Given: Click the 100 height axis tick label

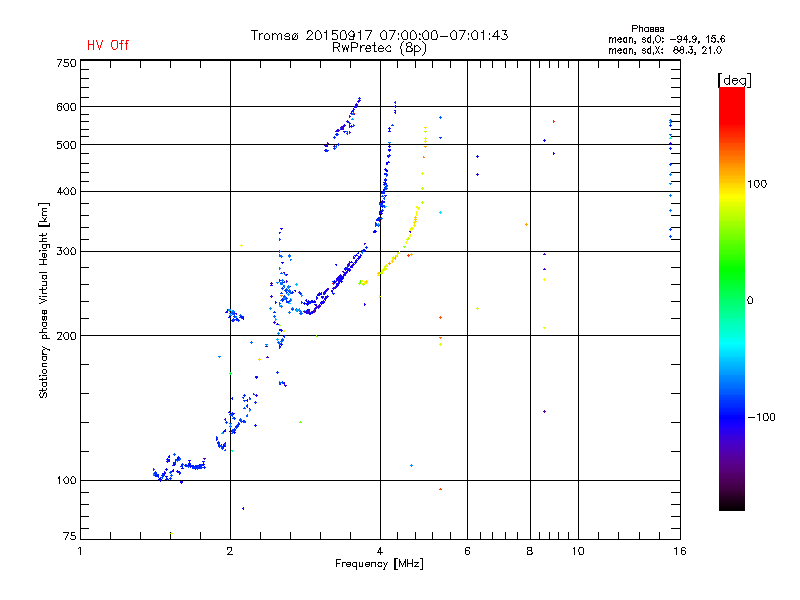Looking at the screenshot, I should point(66,481).
